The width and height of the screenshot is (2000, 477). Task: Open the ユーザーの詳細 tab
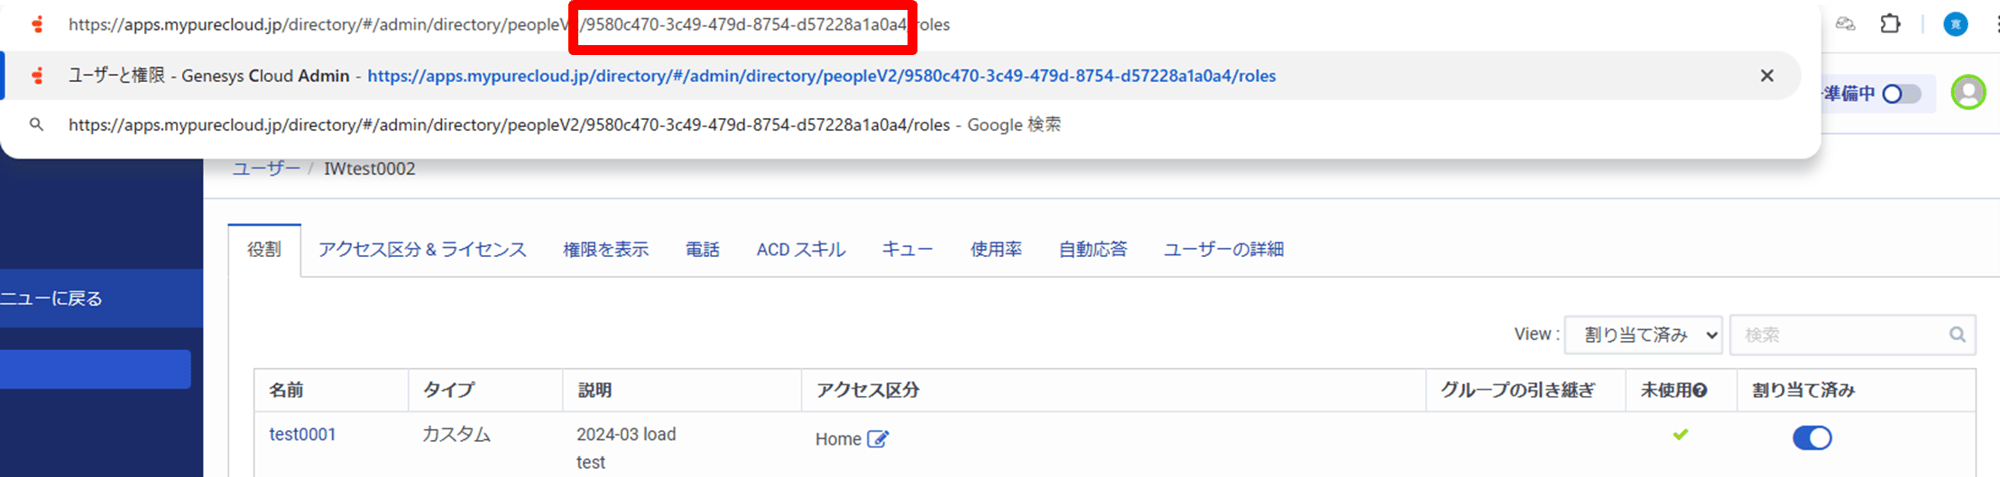tap(1224, 249)
